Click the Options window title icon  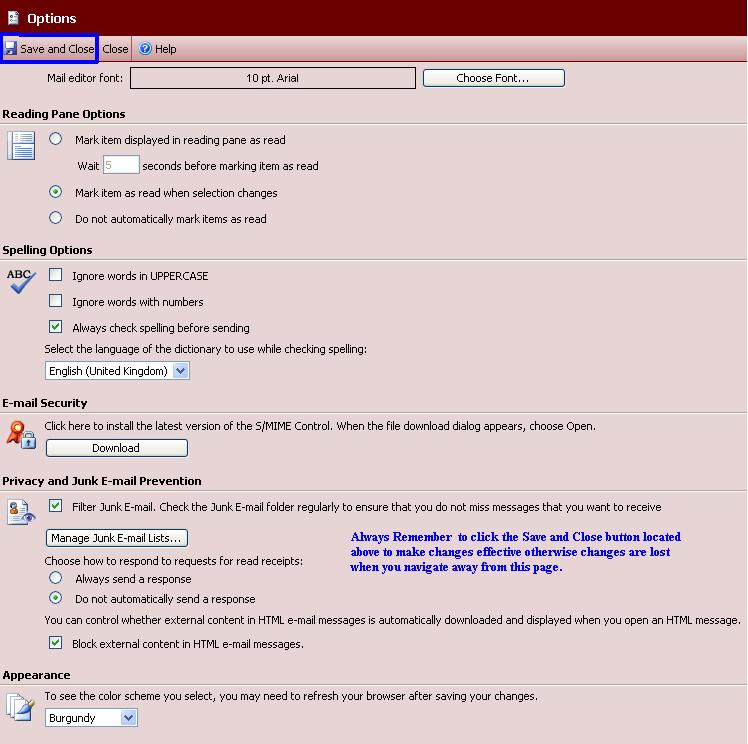click(13, 18)
